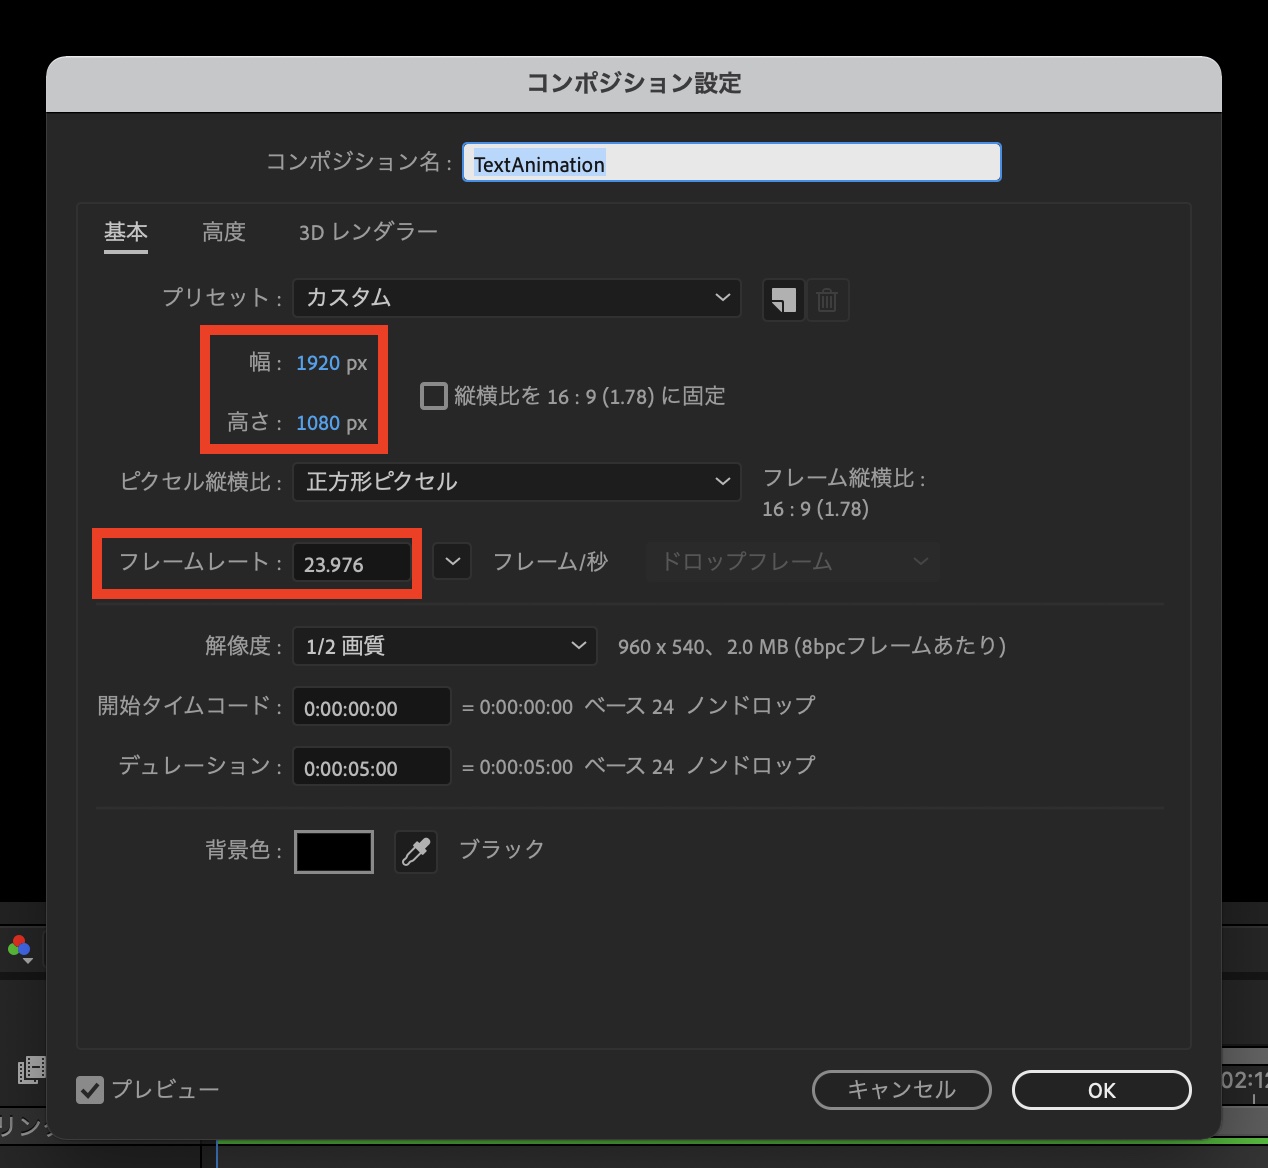Click the キャンセル button
Image resolution: width=1268 pixels, height=1168 pixels.
(901, 1090)
